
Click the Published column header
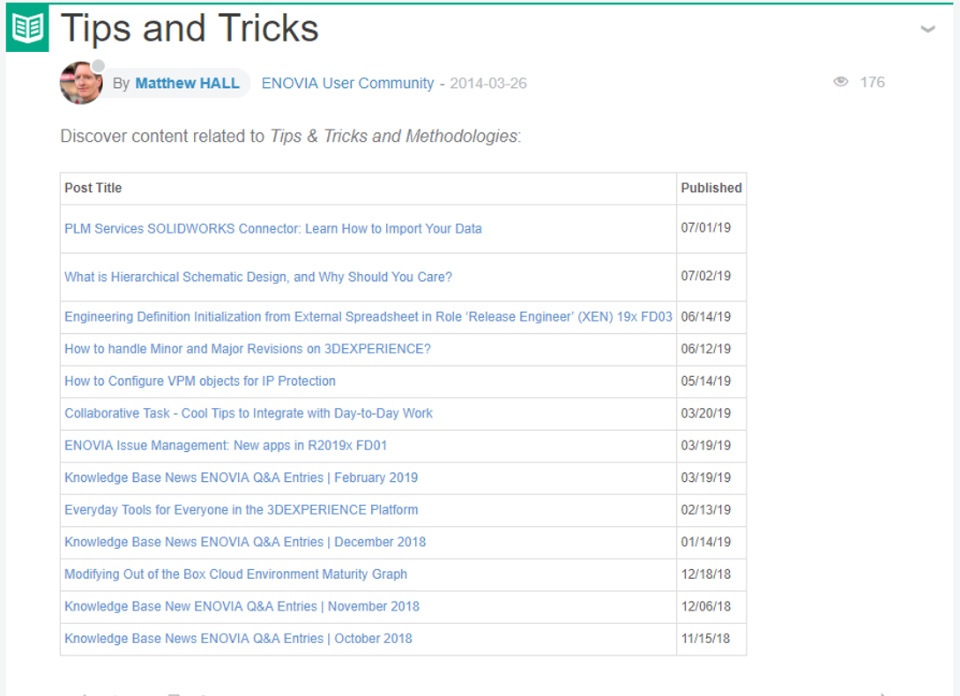pos(711,188)
